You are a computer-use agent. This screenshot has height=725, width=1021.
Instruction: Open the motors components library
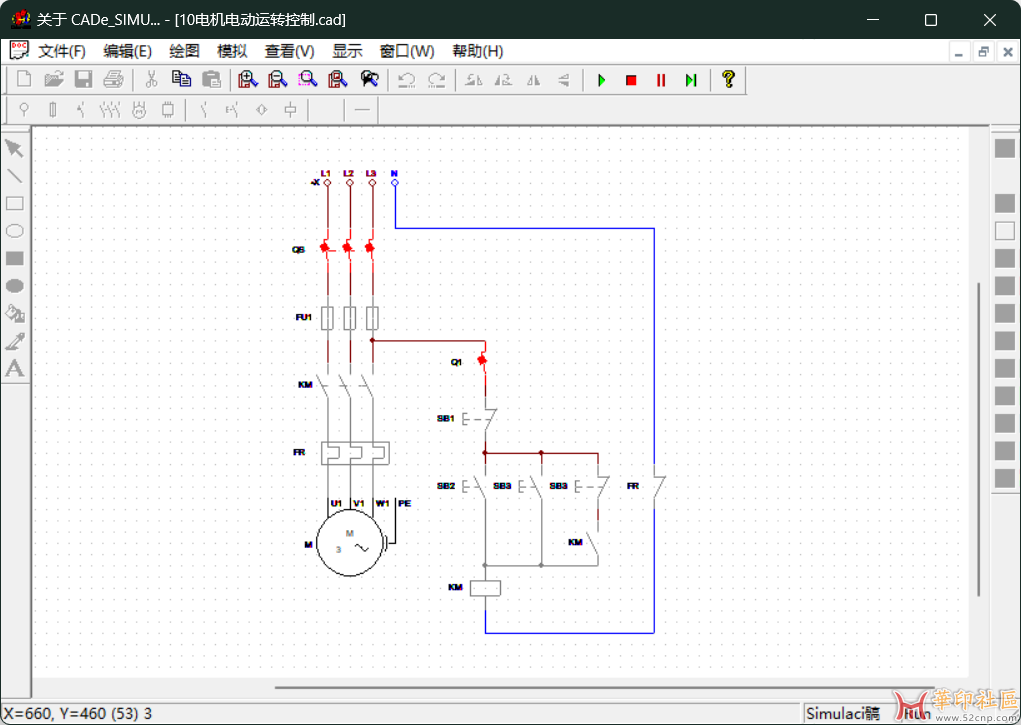coord(139,109)
